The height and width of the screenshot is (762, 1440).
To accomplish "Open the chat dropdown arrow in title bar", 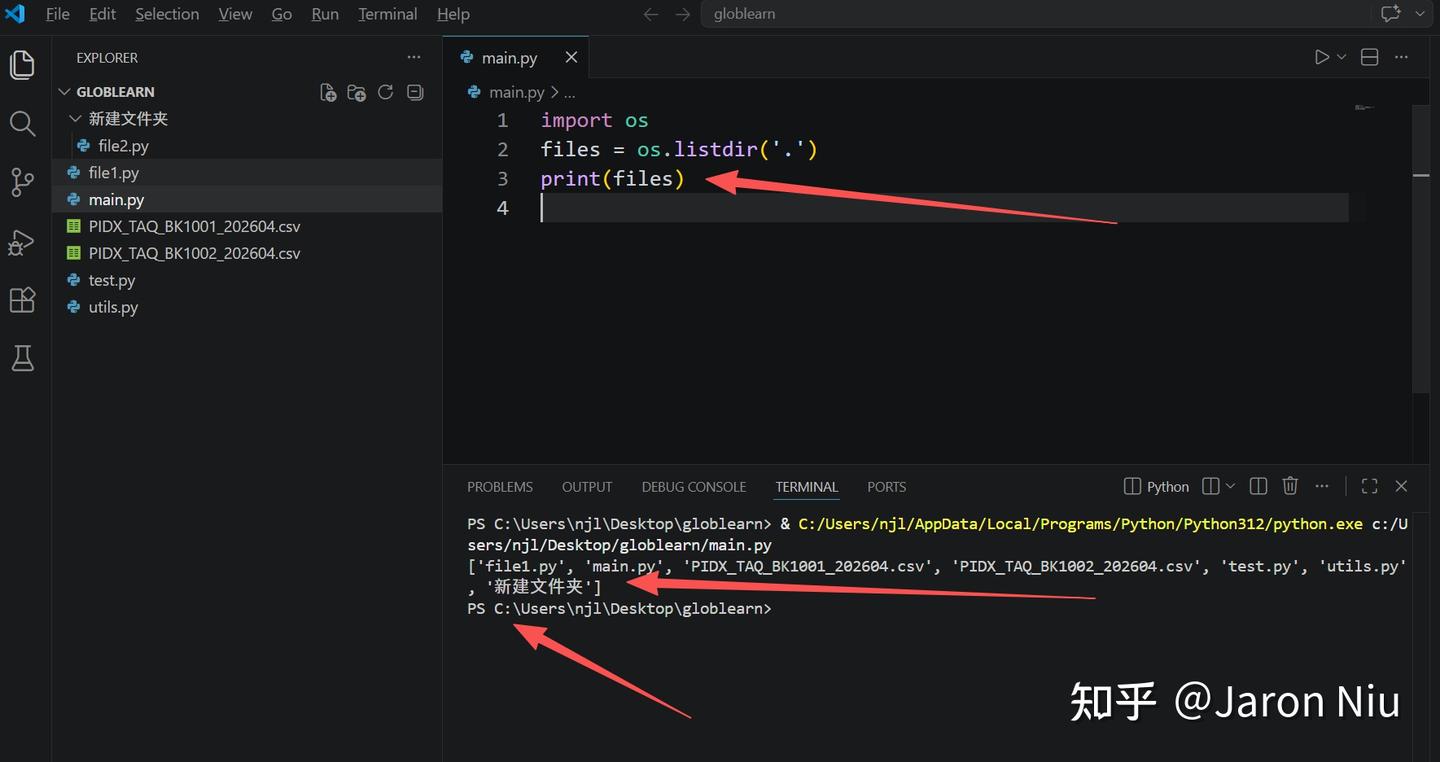I will 1420,14.
